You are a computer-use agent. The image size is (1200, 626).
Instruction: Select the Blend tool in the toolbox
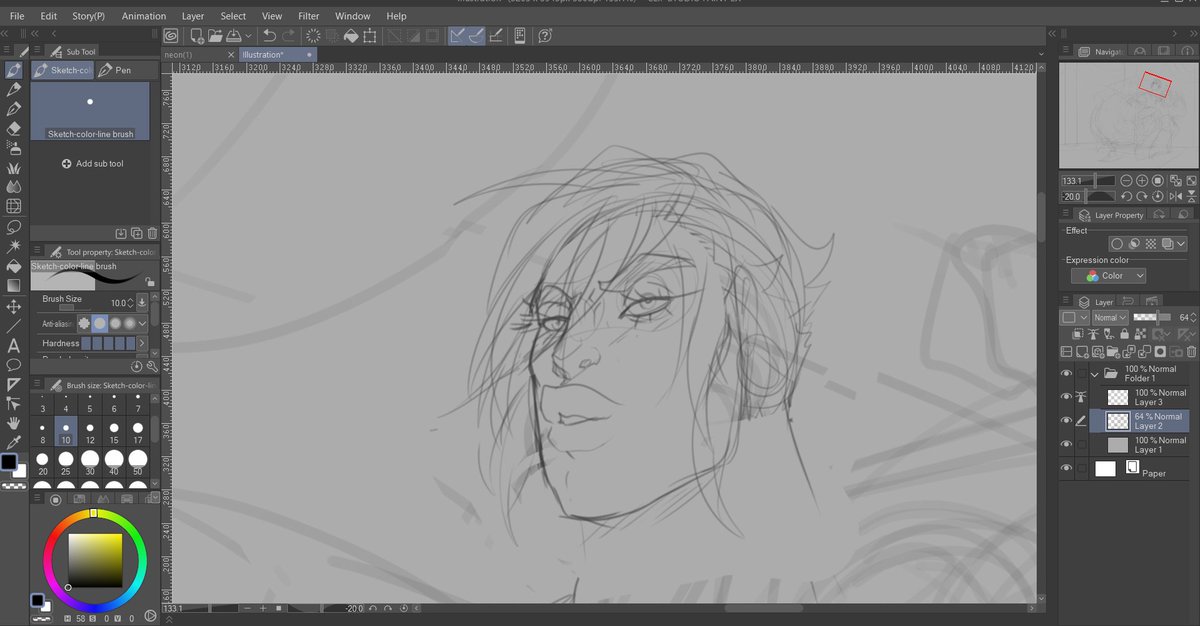pyautogui.click(x=14, y=187)
